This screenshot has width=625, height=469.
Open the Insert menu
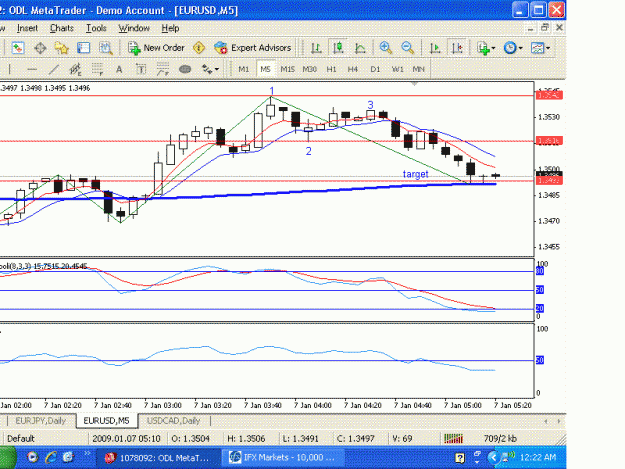[x=27, y=28]
